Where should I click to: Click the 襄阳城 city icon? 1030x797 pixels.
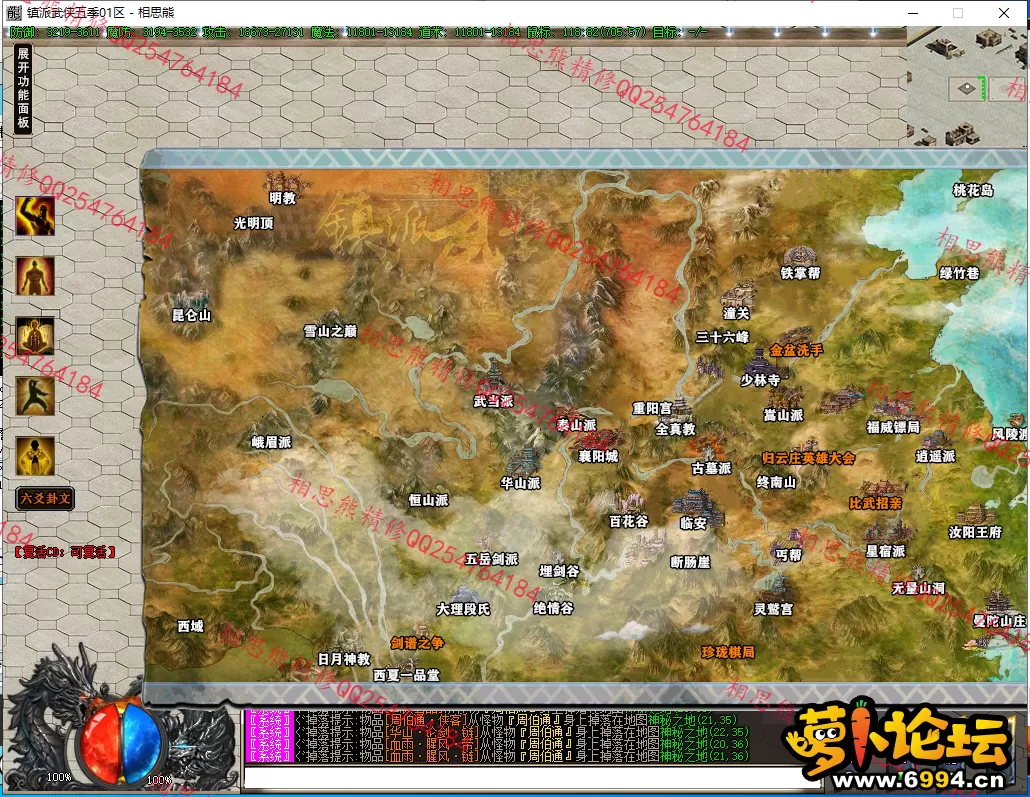(x=602, y=438)
